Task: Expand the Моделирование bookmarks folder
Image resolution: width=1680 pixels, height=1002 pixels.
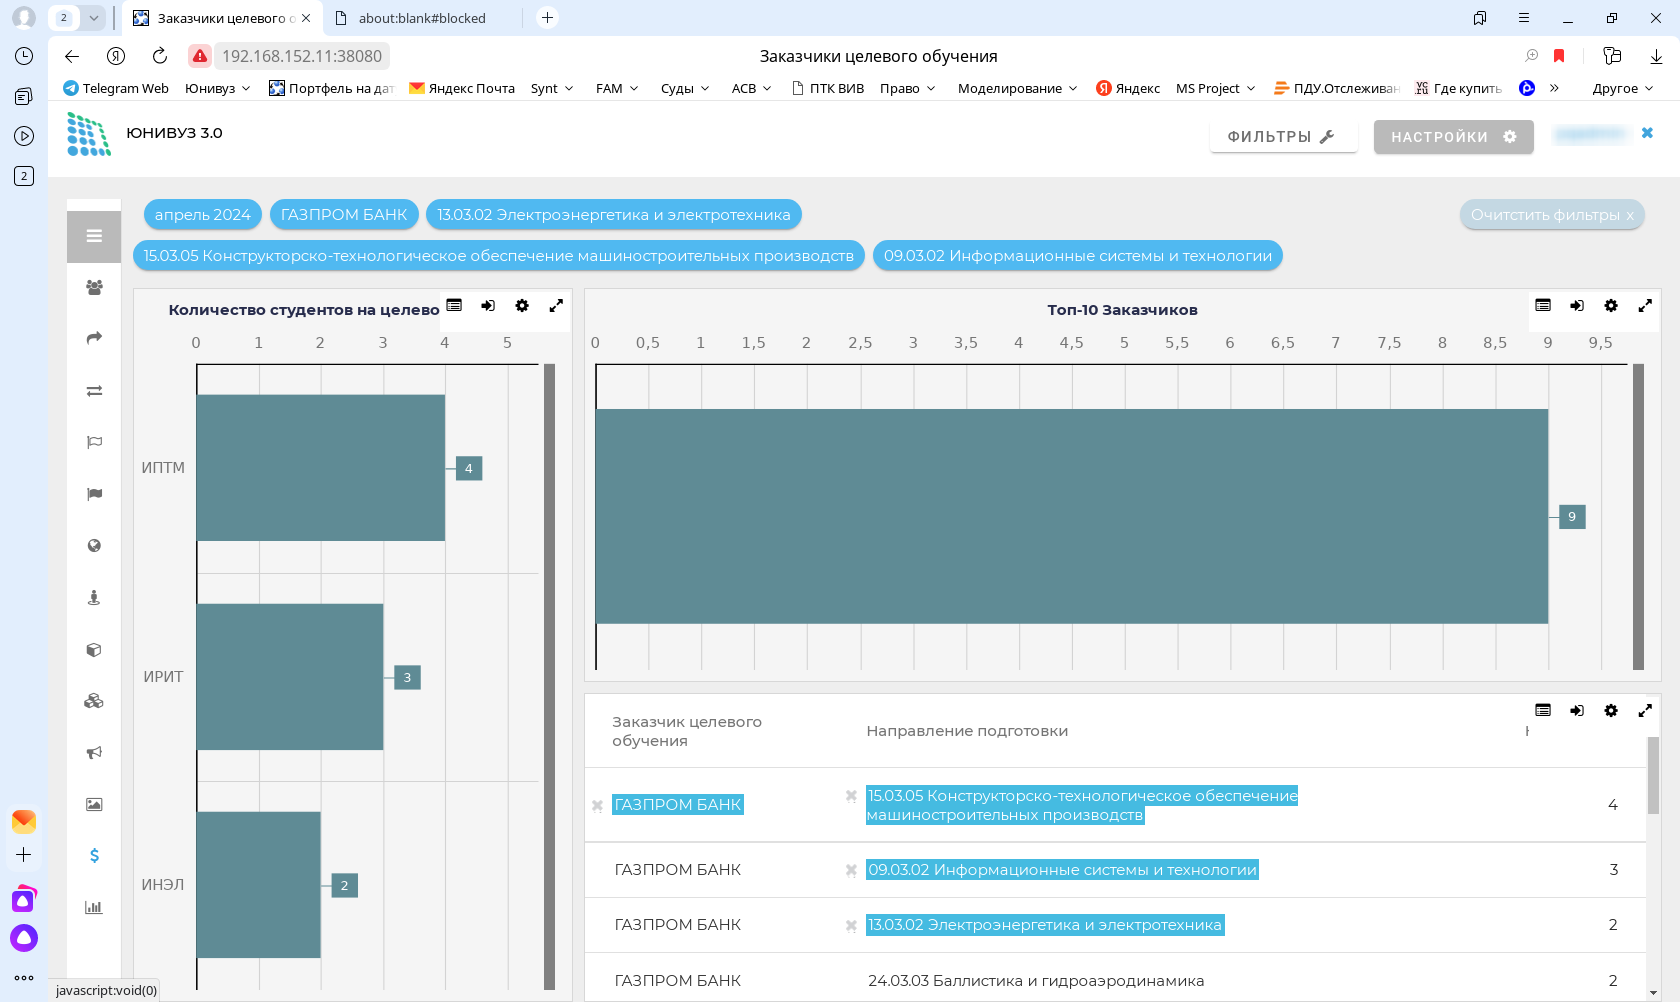Action: pos(1018,88)
